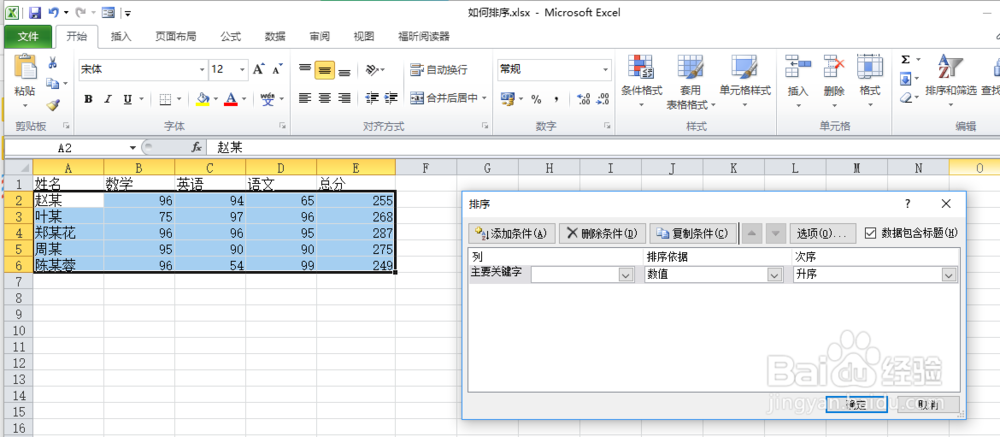The width and height of the screenshot is (1000, 437).
Task: Click the Undo arrow icon
Action: coord(54,13)
